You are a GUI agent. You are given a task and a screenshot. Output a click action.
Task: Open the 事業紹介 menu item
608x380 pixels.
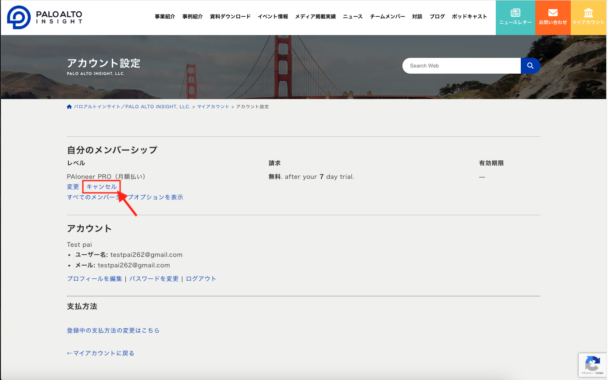tap(165, 17)
